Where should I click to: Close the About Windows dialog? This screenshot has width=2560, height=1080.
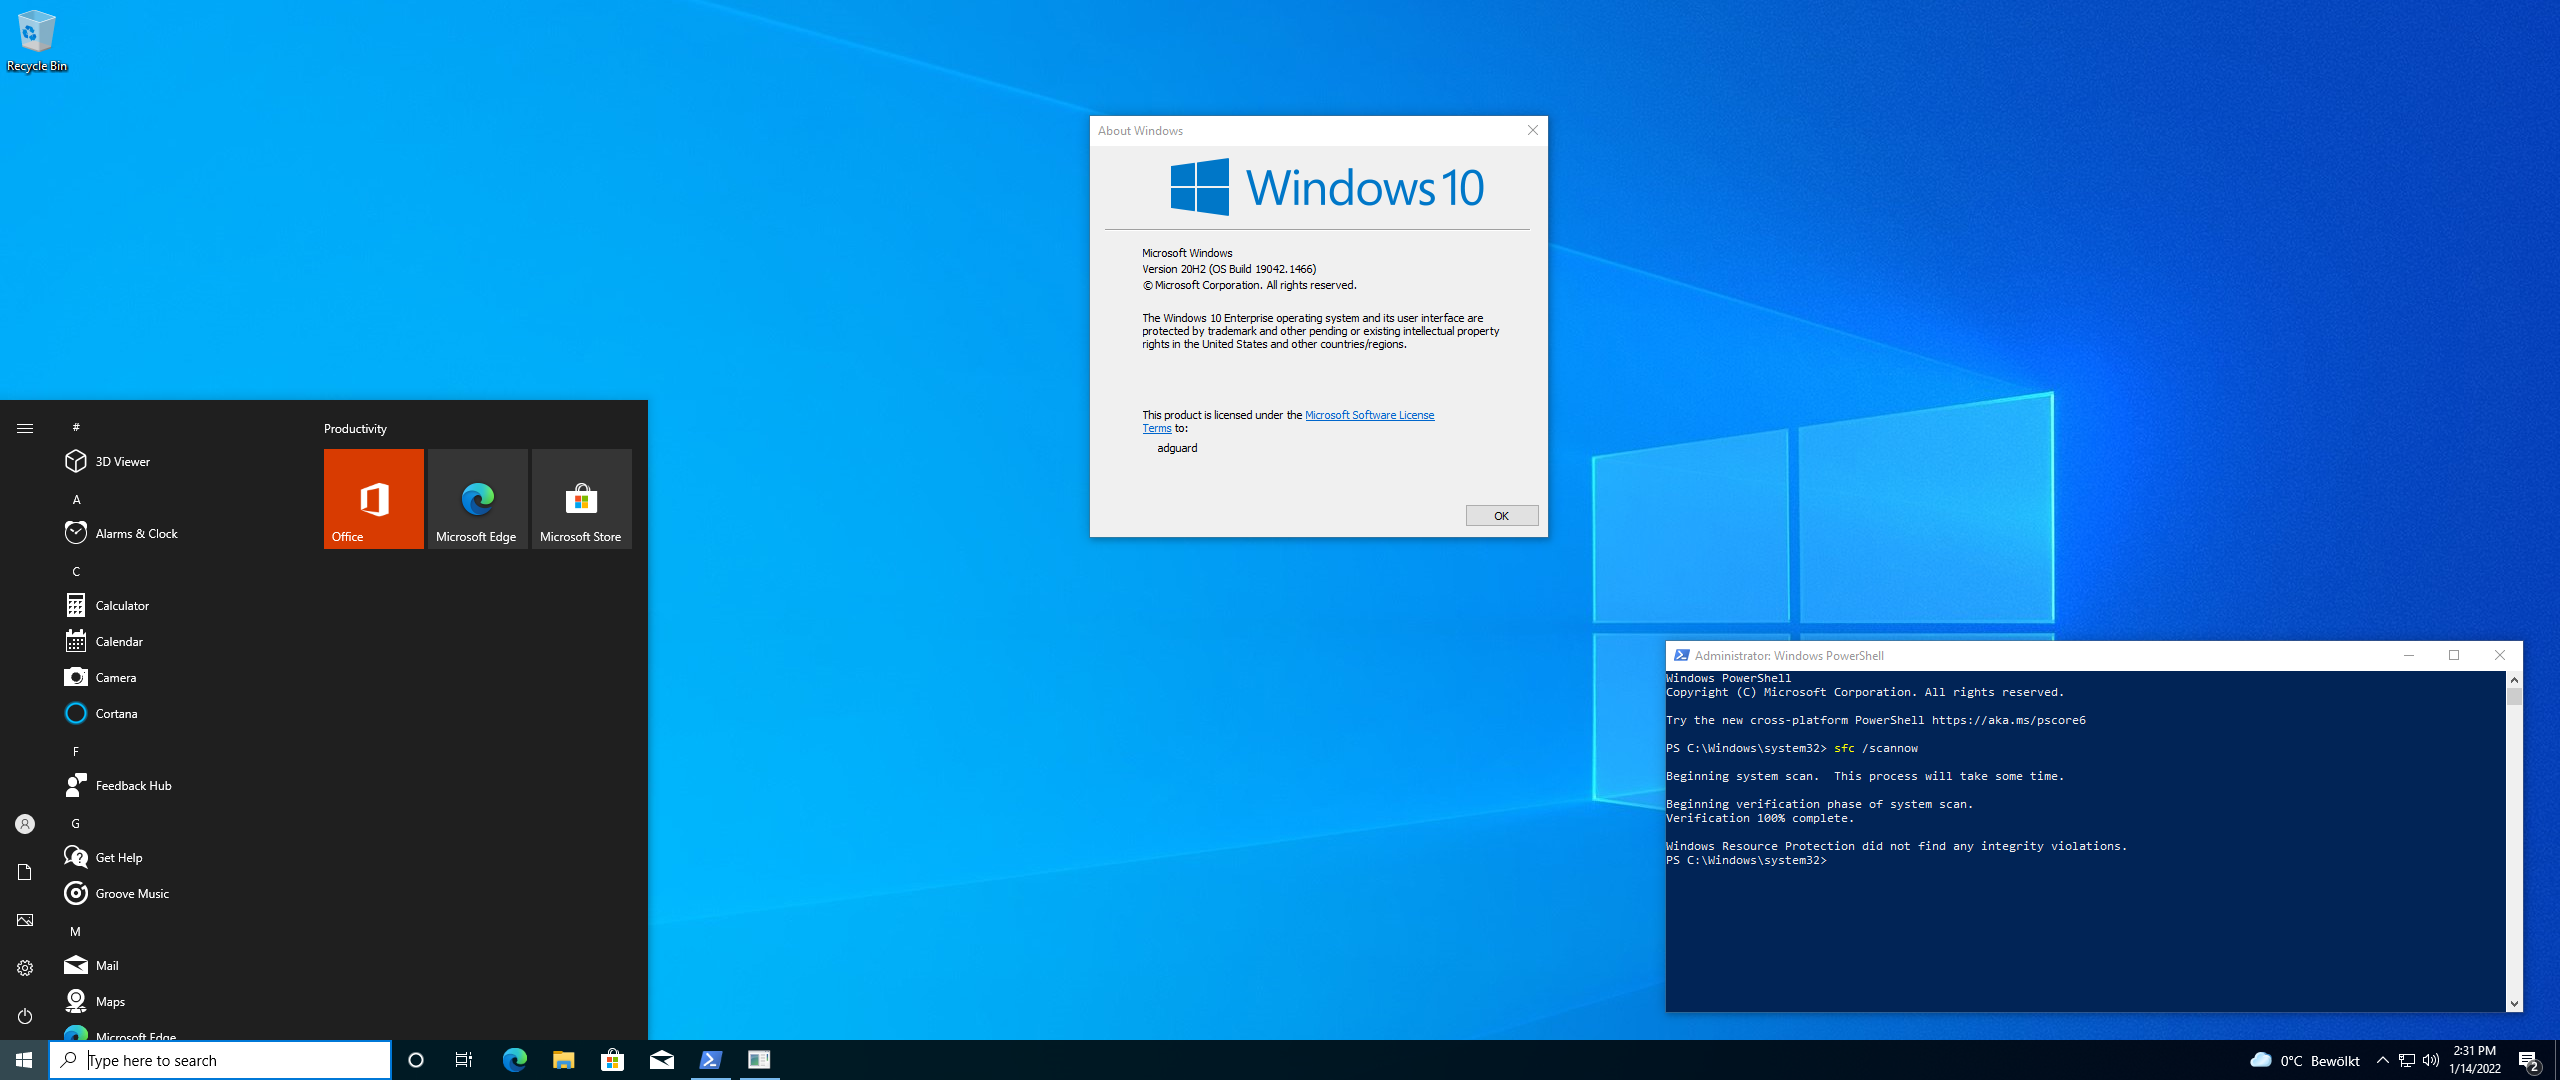point(1532,130)
